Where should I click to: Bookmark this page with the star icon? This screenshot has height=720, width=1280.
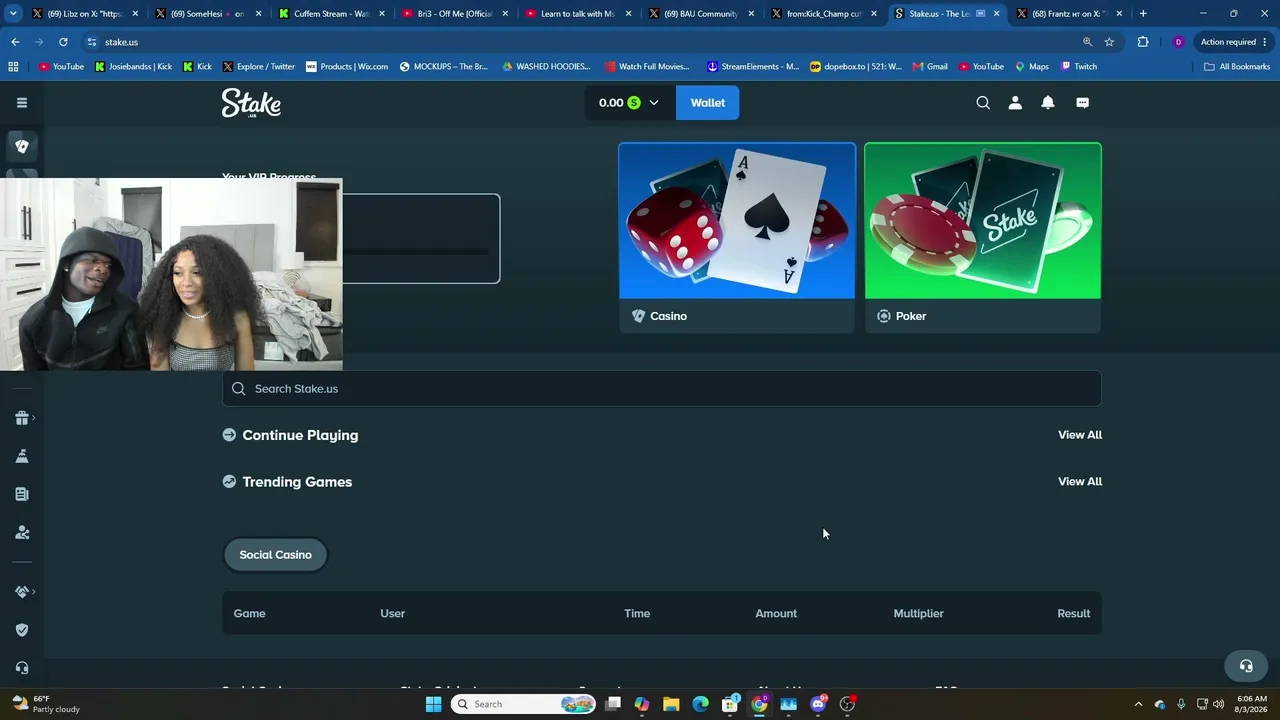(x=1109, y=42)
